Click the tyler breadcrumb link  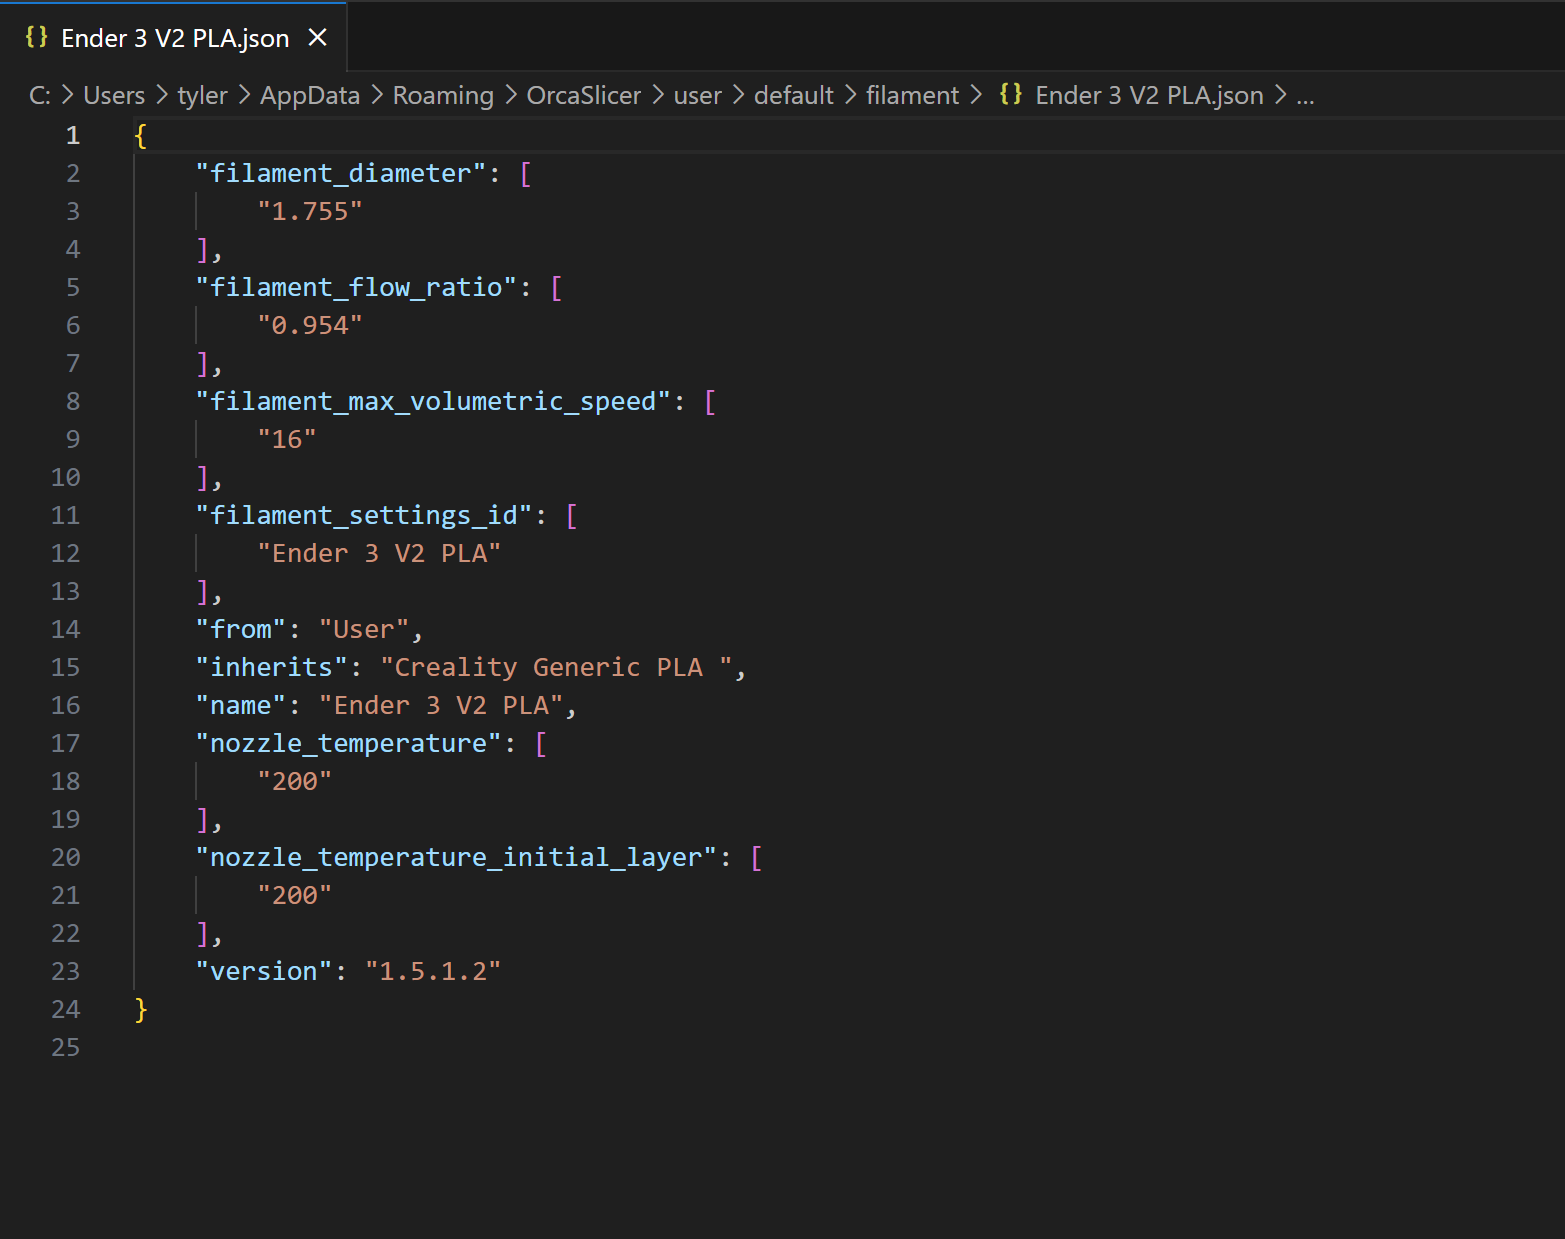pyautogui.click(x=202, y=94)
